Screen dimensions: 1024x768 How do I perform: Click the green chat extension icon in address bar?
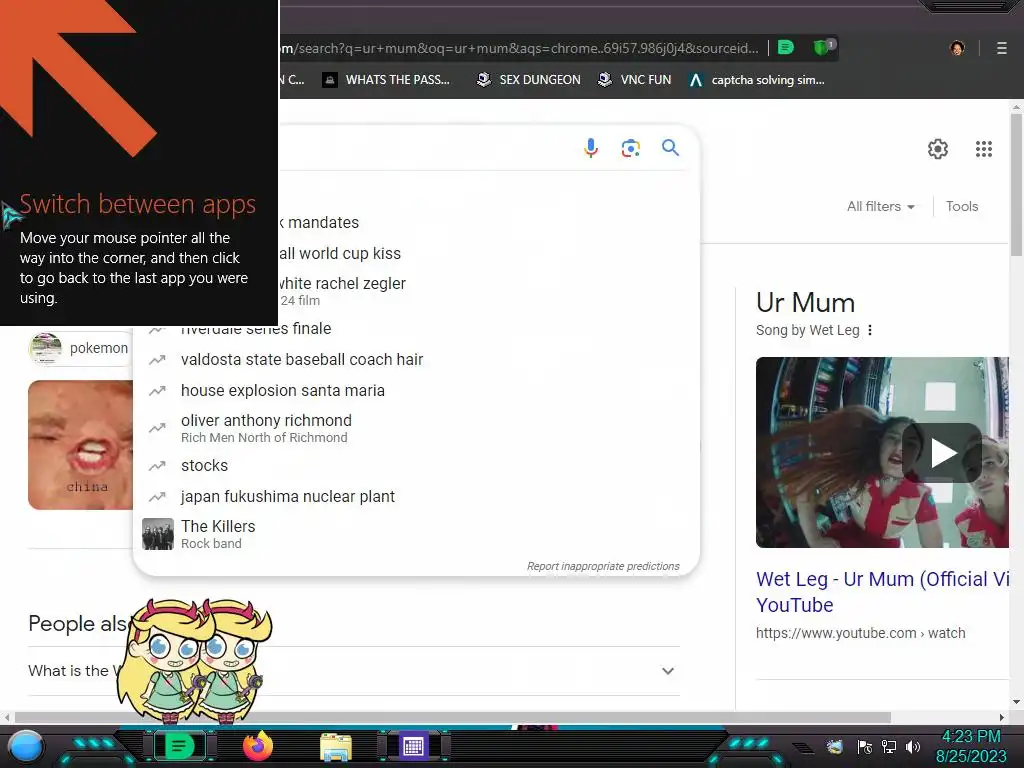(786, 47)
